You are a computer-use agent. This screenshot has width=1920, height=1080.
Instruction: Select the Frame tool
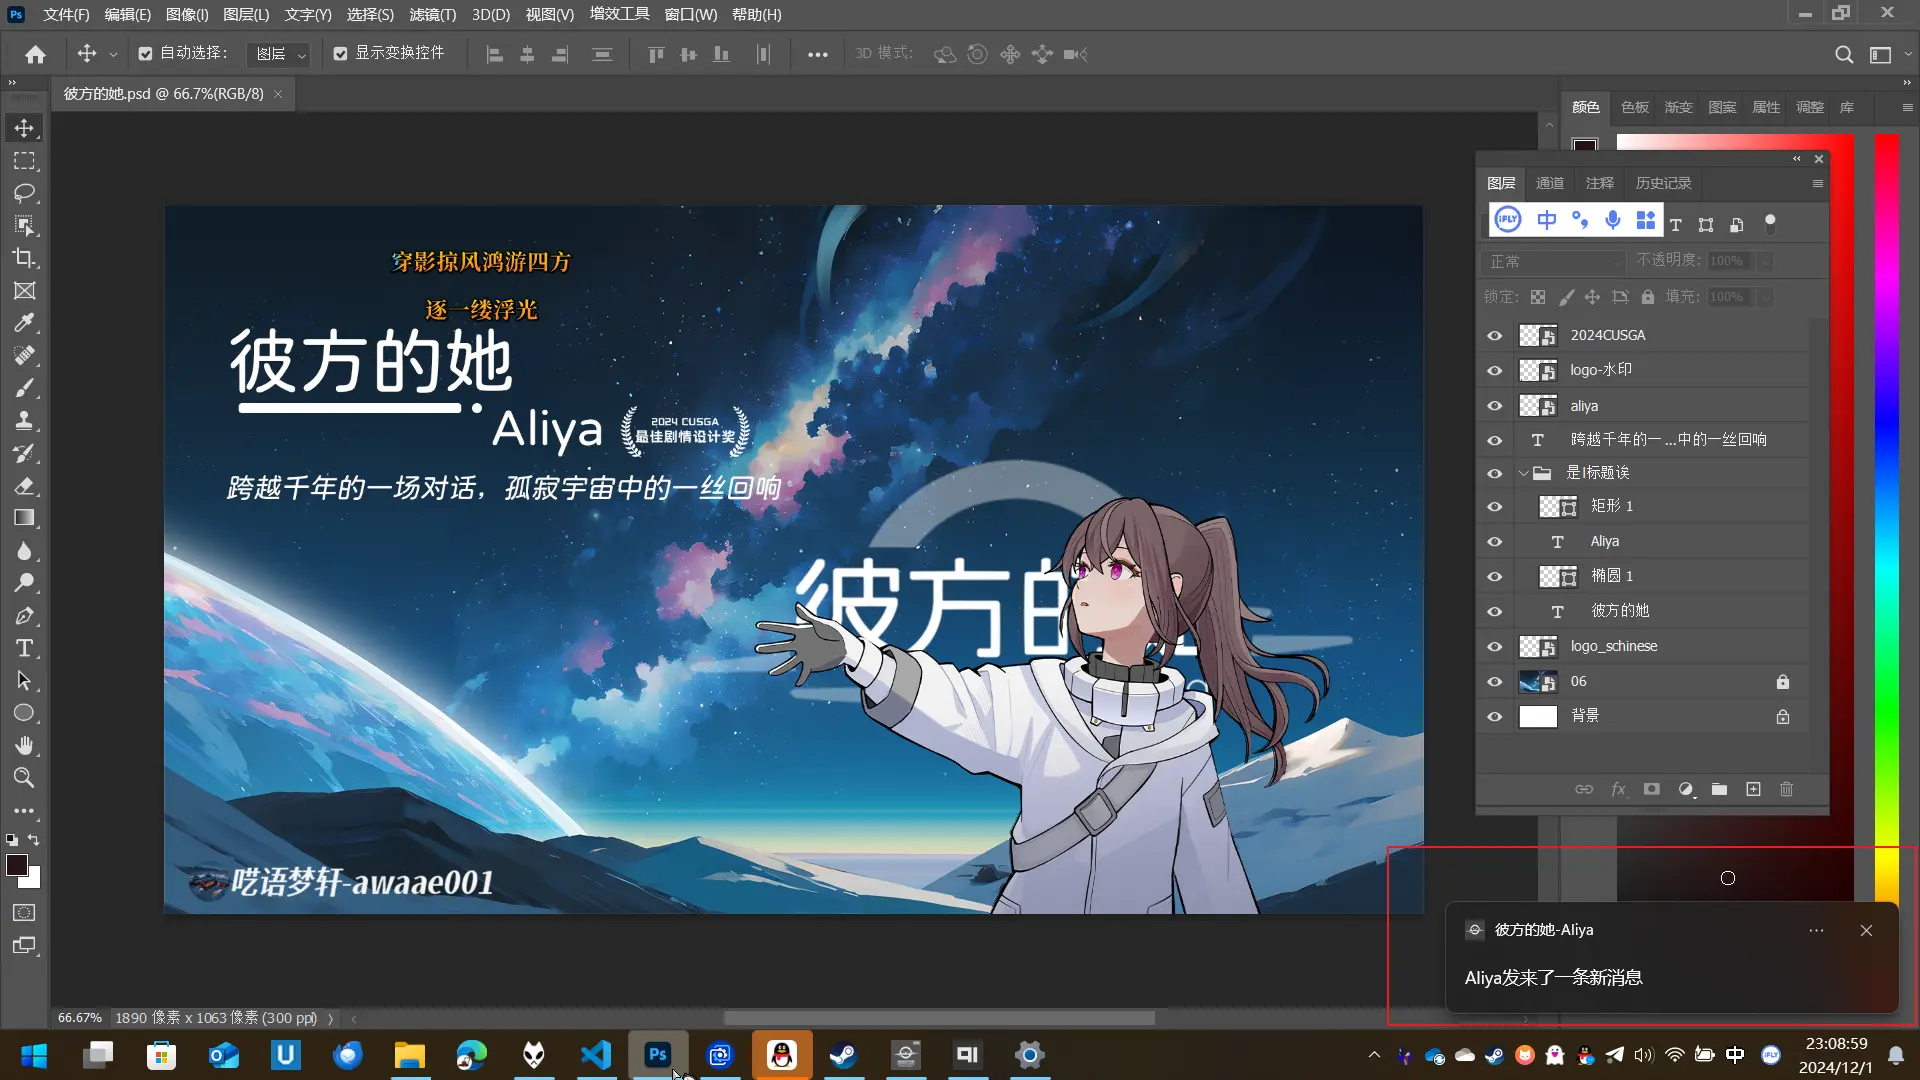click(24, 291)
